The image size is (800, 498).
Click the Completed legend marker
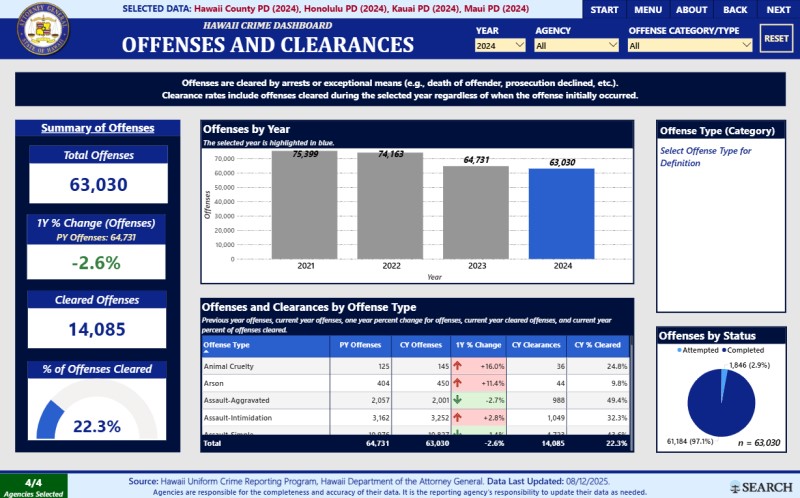725,349
